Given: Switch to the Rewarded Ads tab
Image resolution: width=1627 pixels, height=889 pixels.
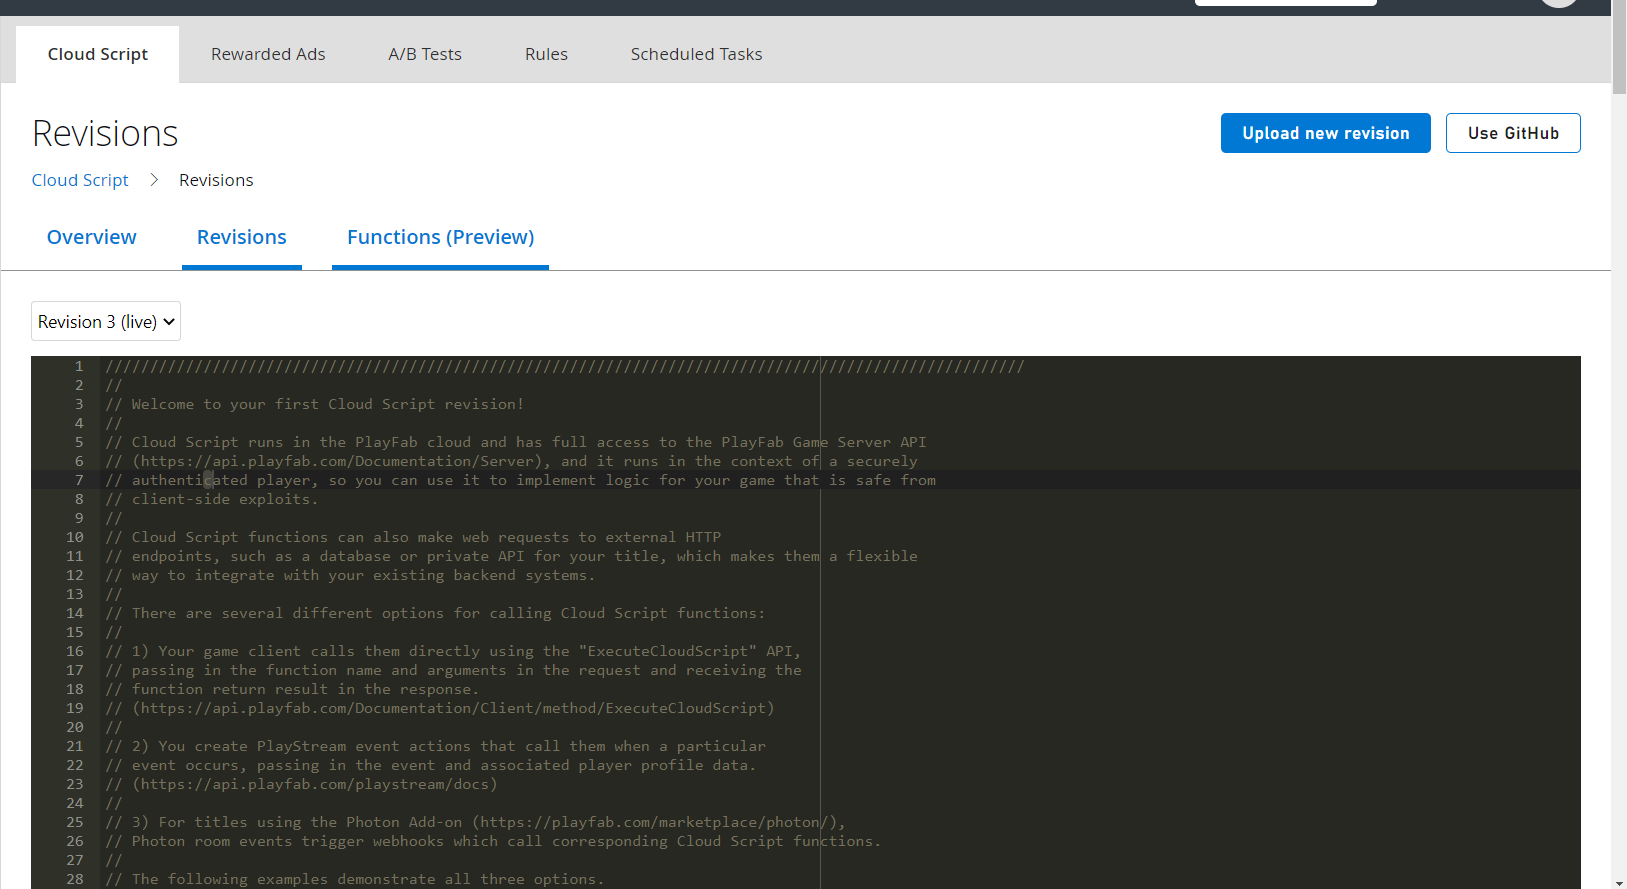Looking at the screenshot, I should click(x=268, y=54).
